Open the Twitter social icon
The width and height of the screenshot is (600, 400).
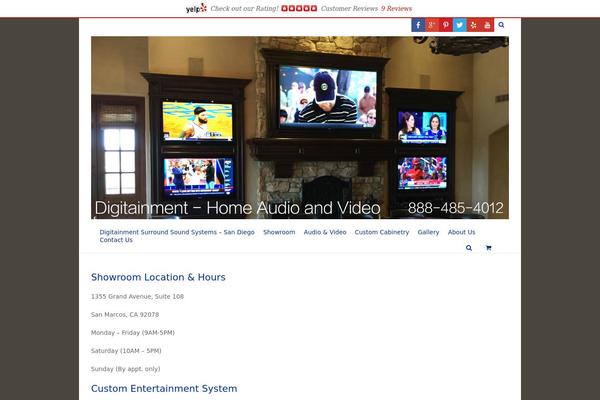459,25
